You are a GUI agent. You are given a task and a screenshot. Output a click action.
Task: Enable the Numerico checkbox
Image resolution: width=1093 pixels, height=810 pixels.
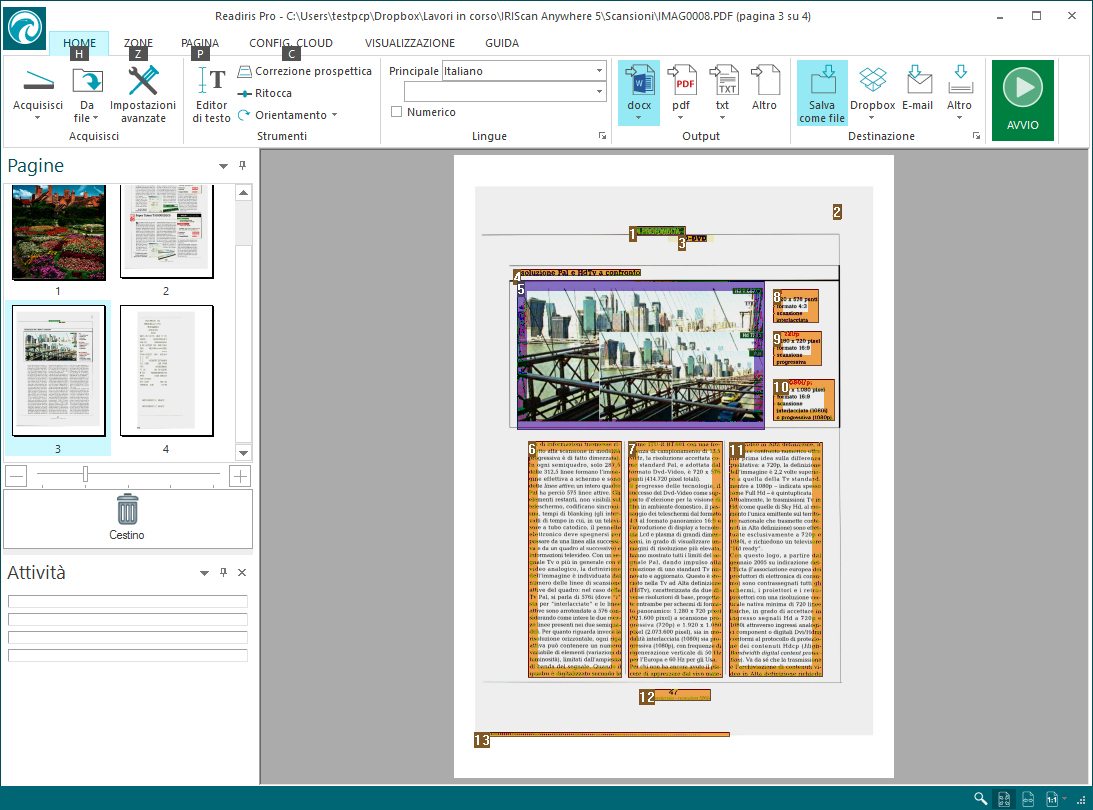click(x=397, y=112)
